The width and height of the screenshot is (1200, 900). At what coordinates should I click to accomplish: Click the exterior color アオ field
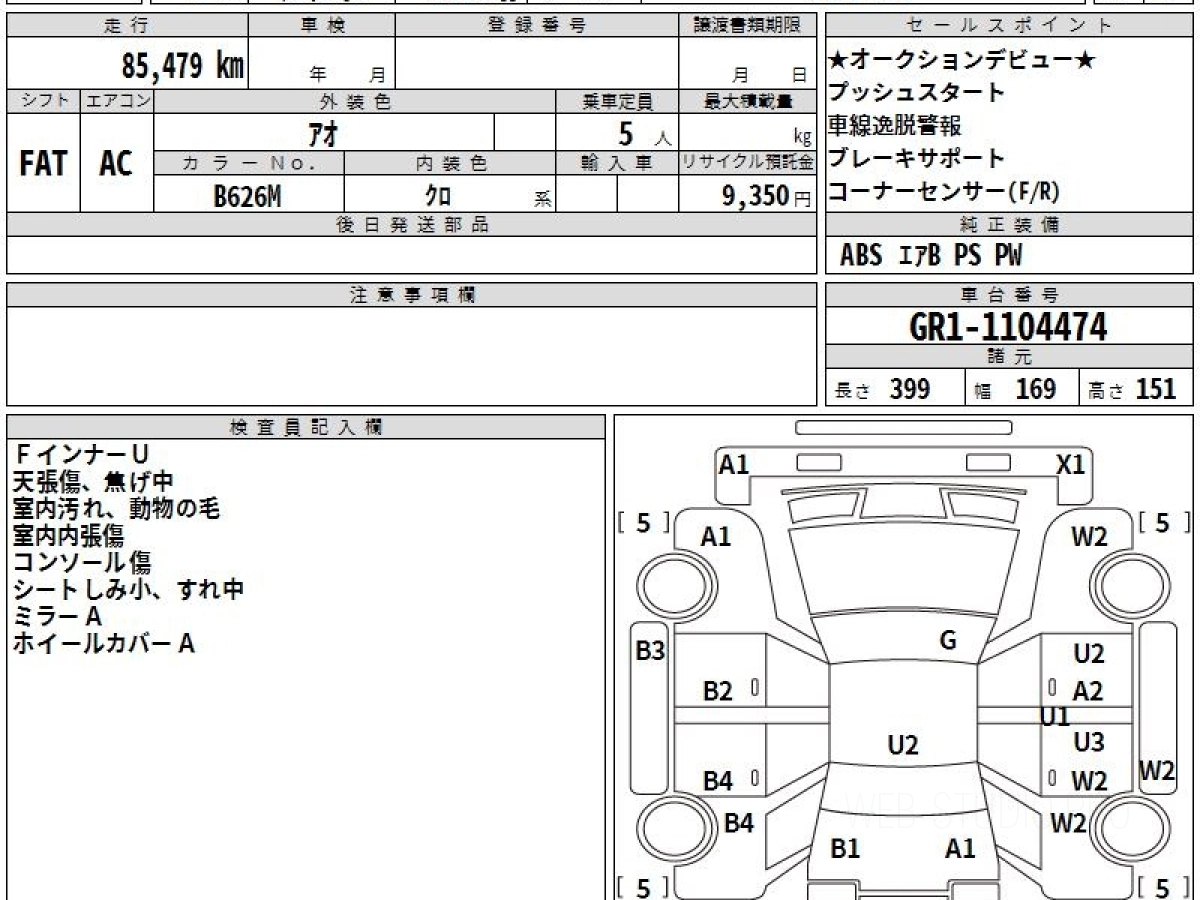pyautogui.click(x=324, y=132)
